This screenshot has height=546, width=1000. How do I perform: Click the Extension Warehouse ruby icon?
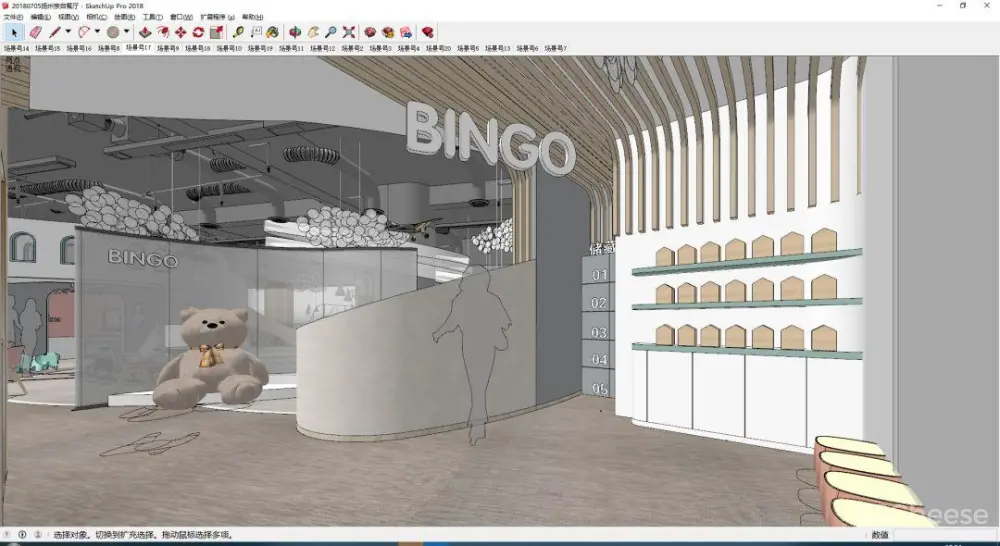pos(428,32)
